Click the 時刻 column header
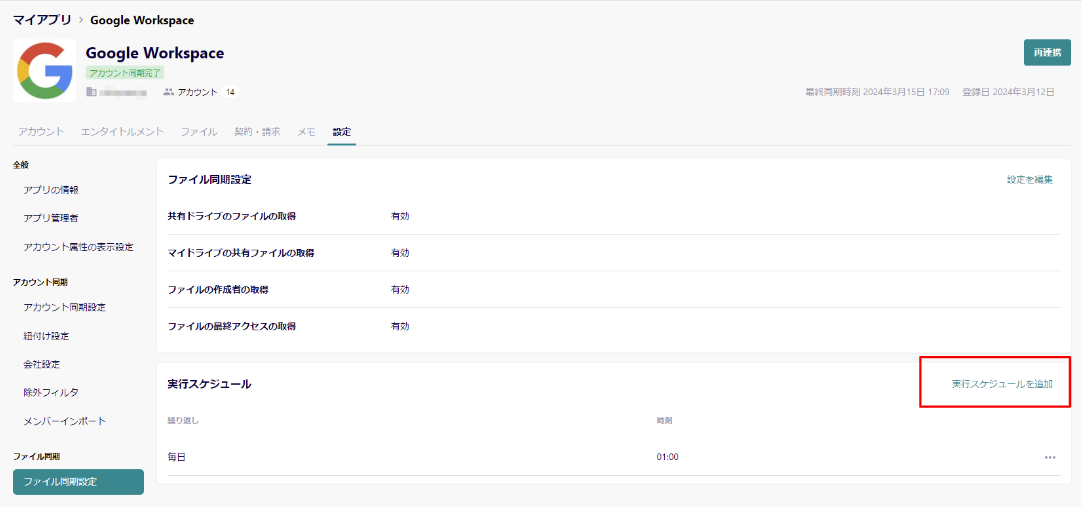The width and height of the screenshot is (1083, 507). (x=664, y=420)
